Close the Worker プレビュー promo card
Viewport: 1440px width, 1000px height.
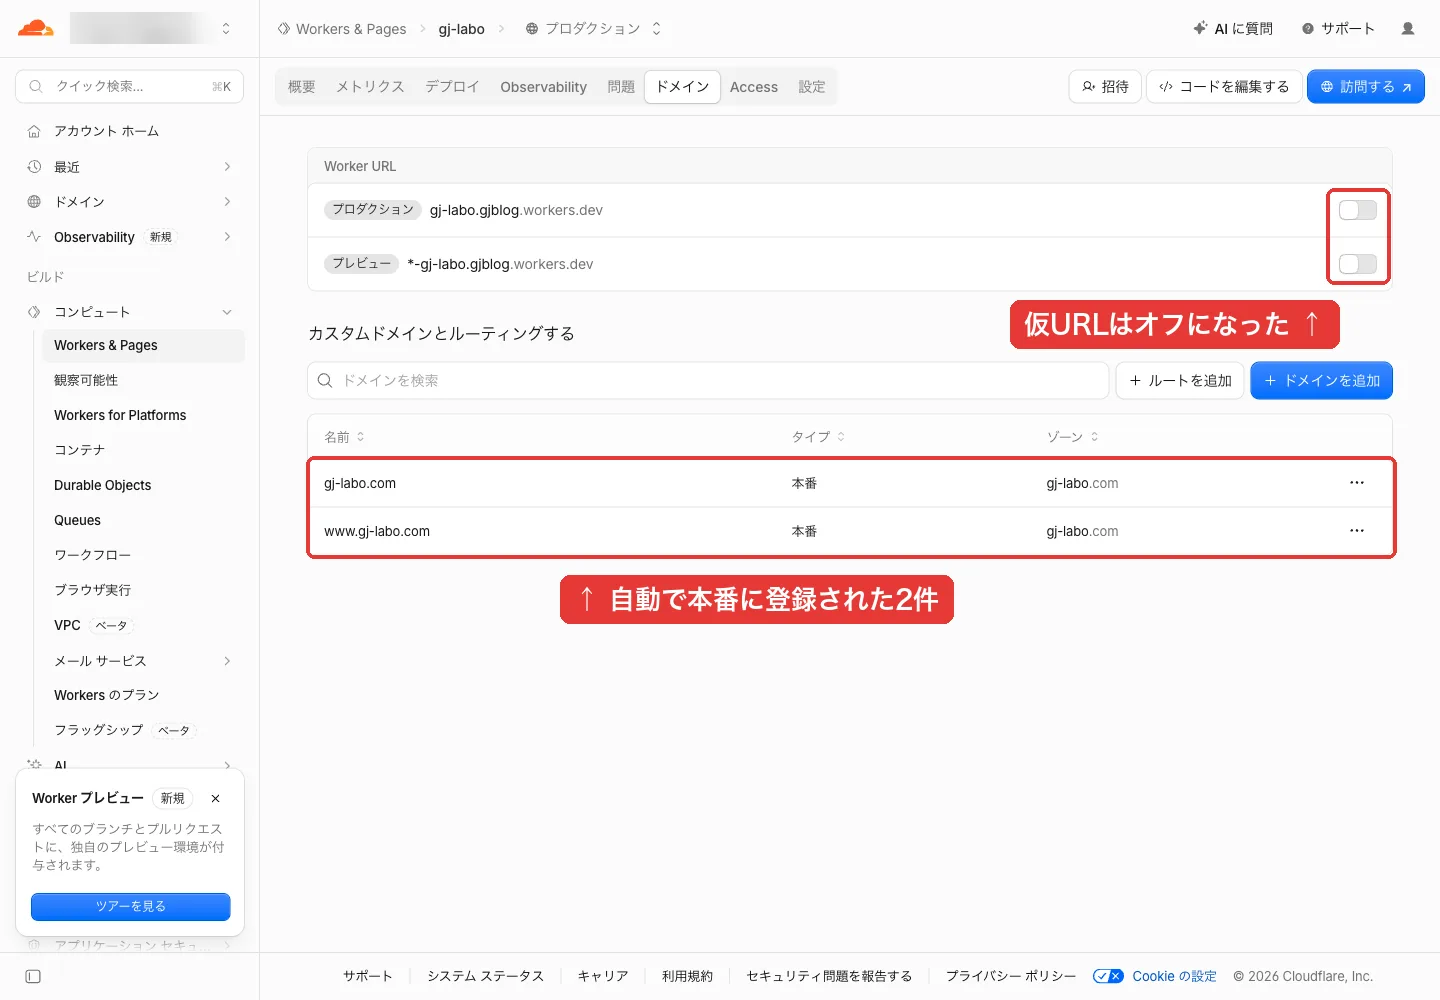[x=215, y=799]
